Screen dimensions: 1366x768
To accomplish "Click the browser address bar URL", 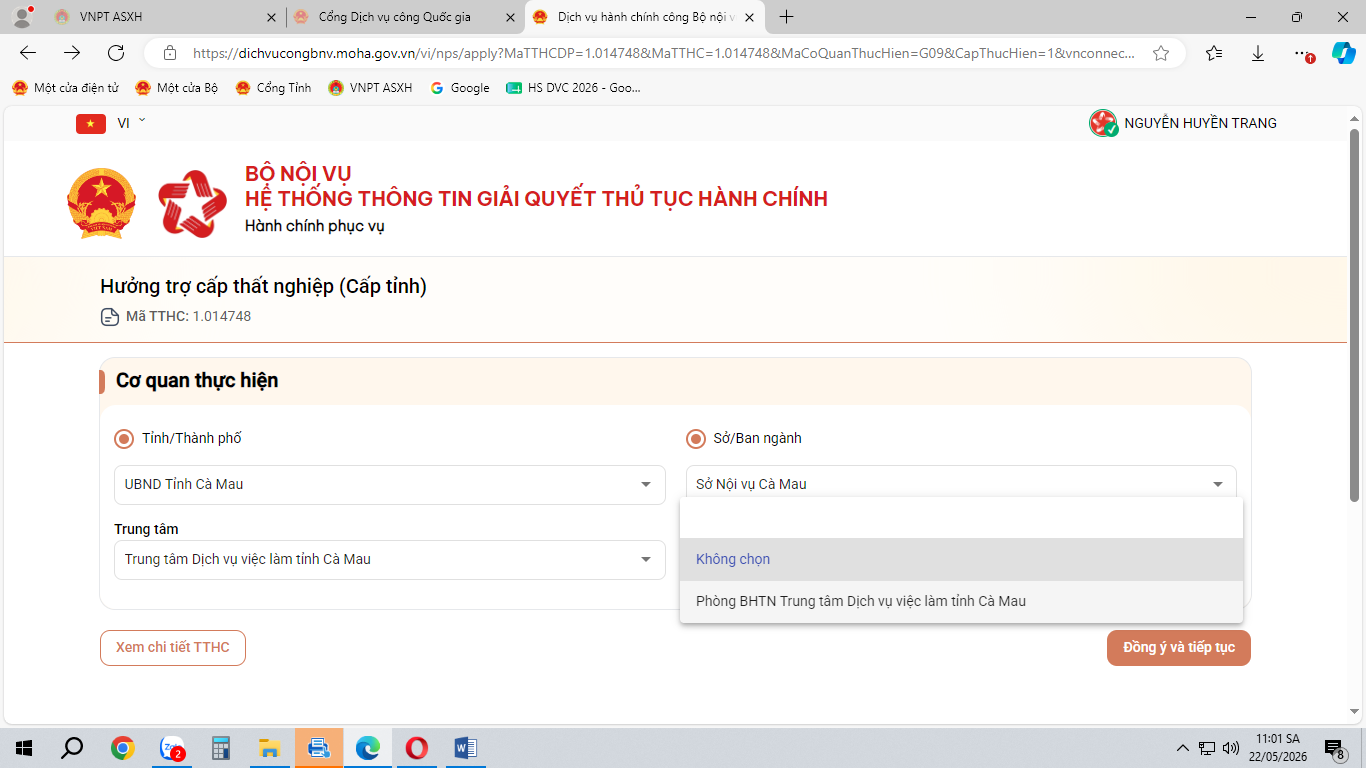I will (663, 53).
